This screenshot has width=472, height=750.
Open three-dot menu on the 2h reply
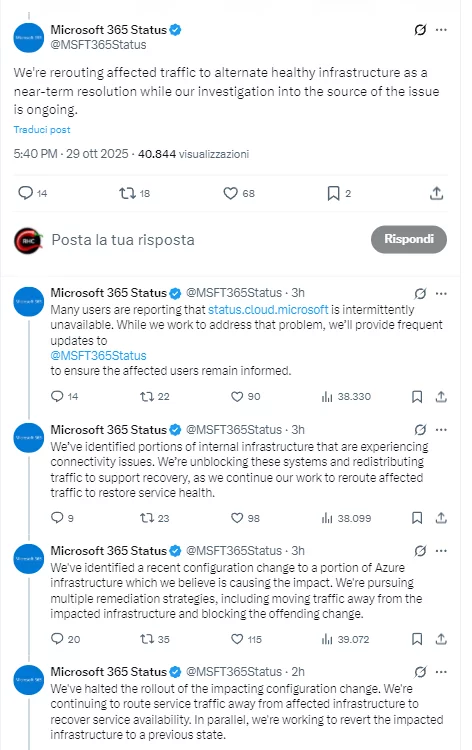click(x=441, y=672)
